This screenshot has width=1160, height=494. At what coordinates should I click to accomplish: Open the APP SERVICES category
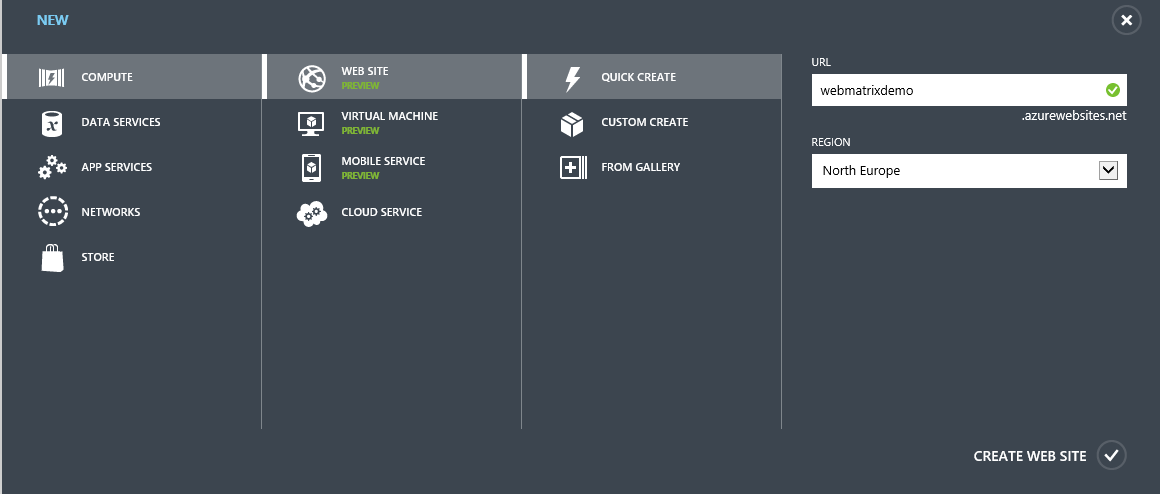(x=117, y=167)
